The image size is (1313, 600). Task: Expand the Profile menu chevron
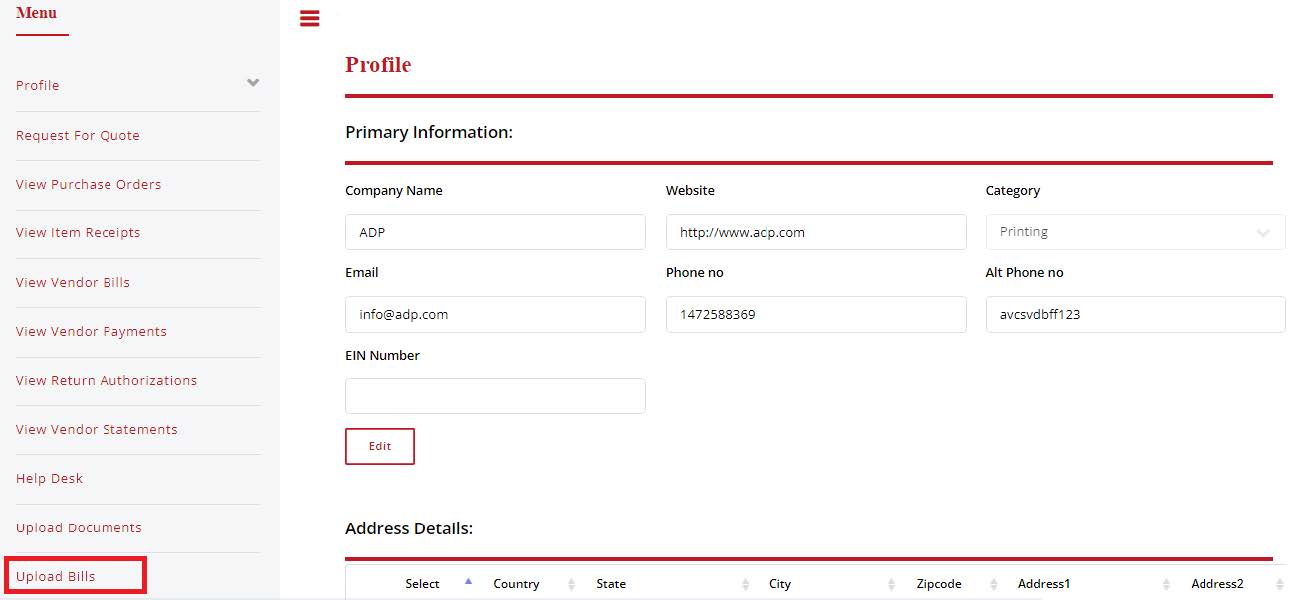253,83
